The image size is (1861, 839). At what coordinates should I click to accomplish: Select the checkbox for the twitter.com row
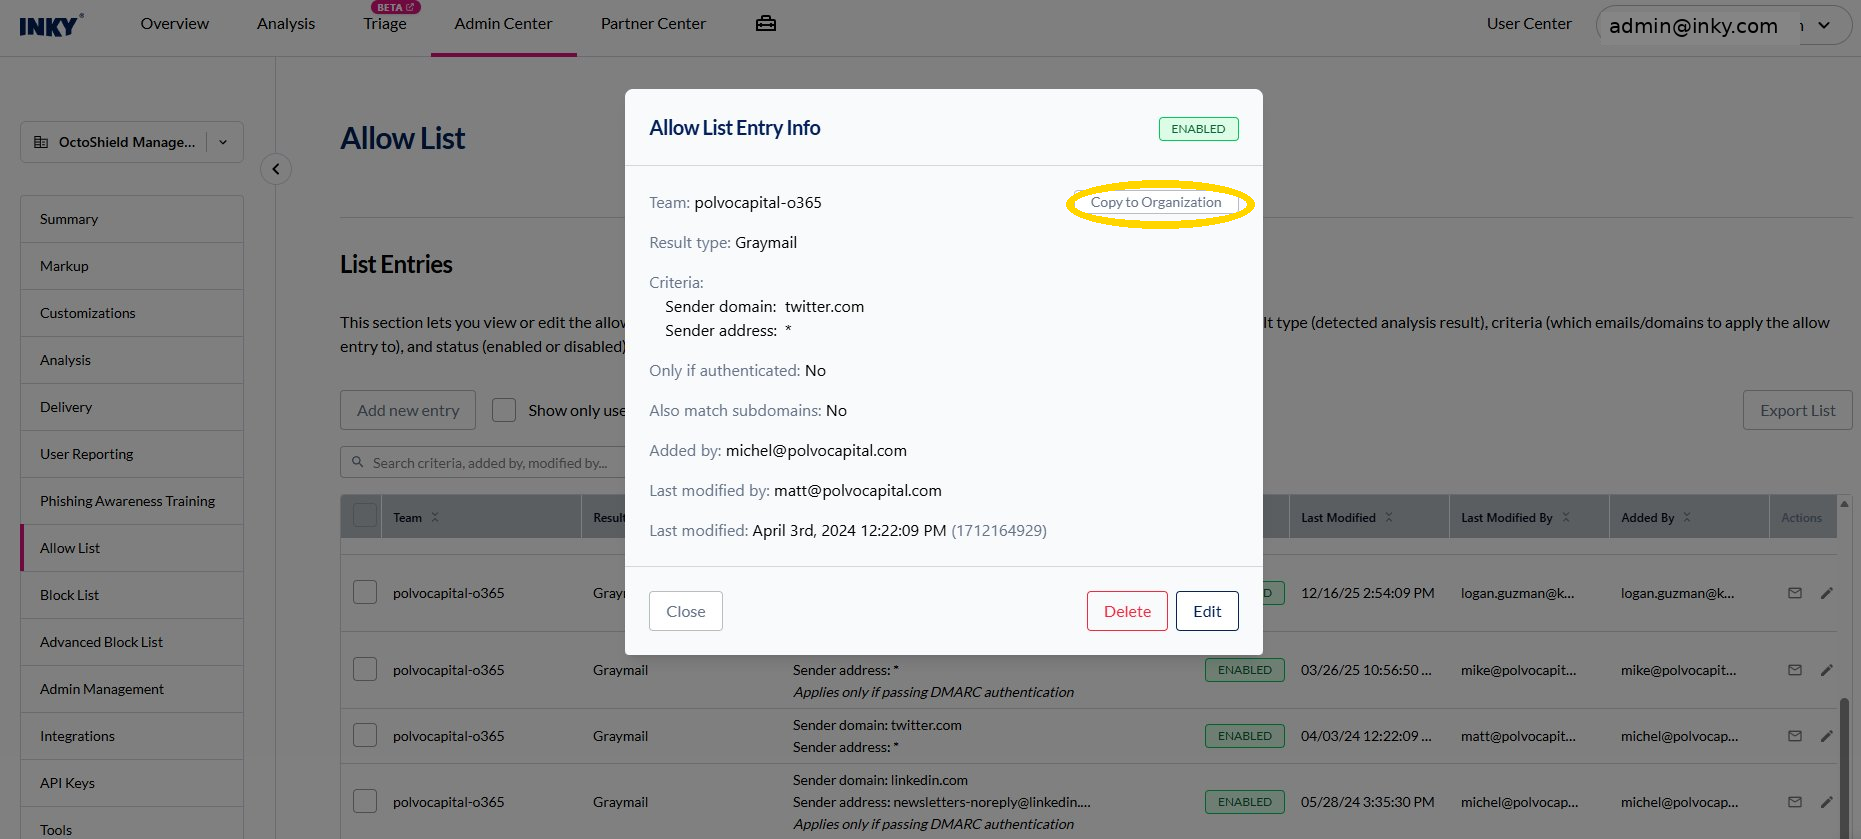point(365,735)
